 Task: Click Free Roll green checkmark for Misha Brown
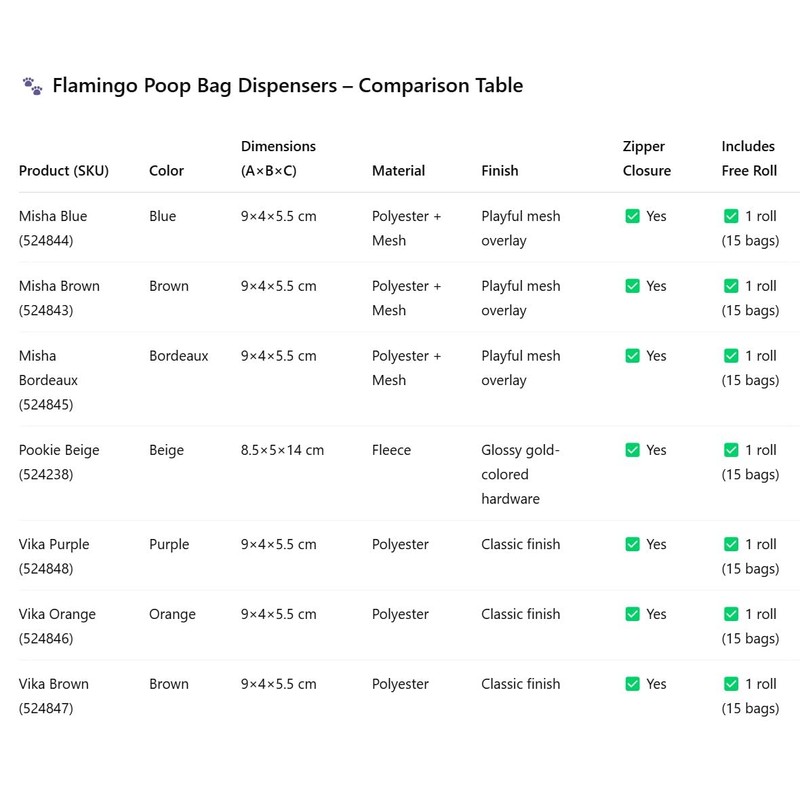point(731,286)
